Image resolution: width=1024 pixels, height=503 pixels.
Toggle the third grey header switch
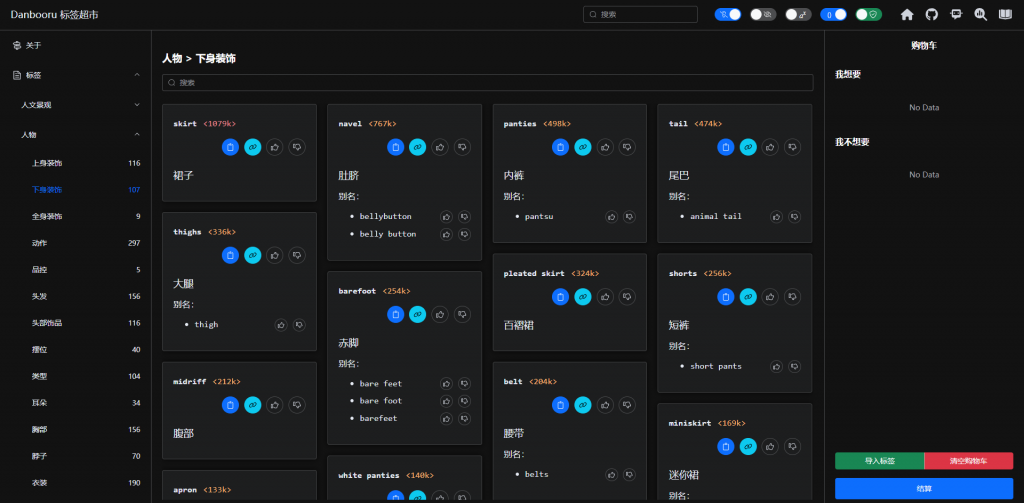[798, 14]
